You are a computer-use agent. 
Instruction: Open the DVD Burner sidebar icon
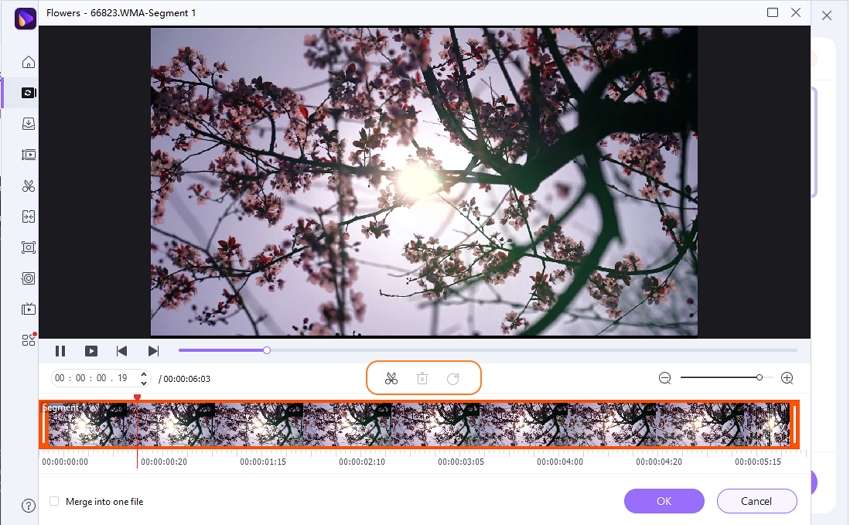(x=29, y=278)
